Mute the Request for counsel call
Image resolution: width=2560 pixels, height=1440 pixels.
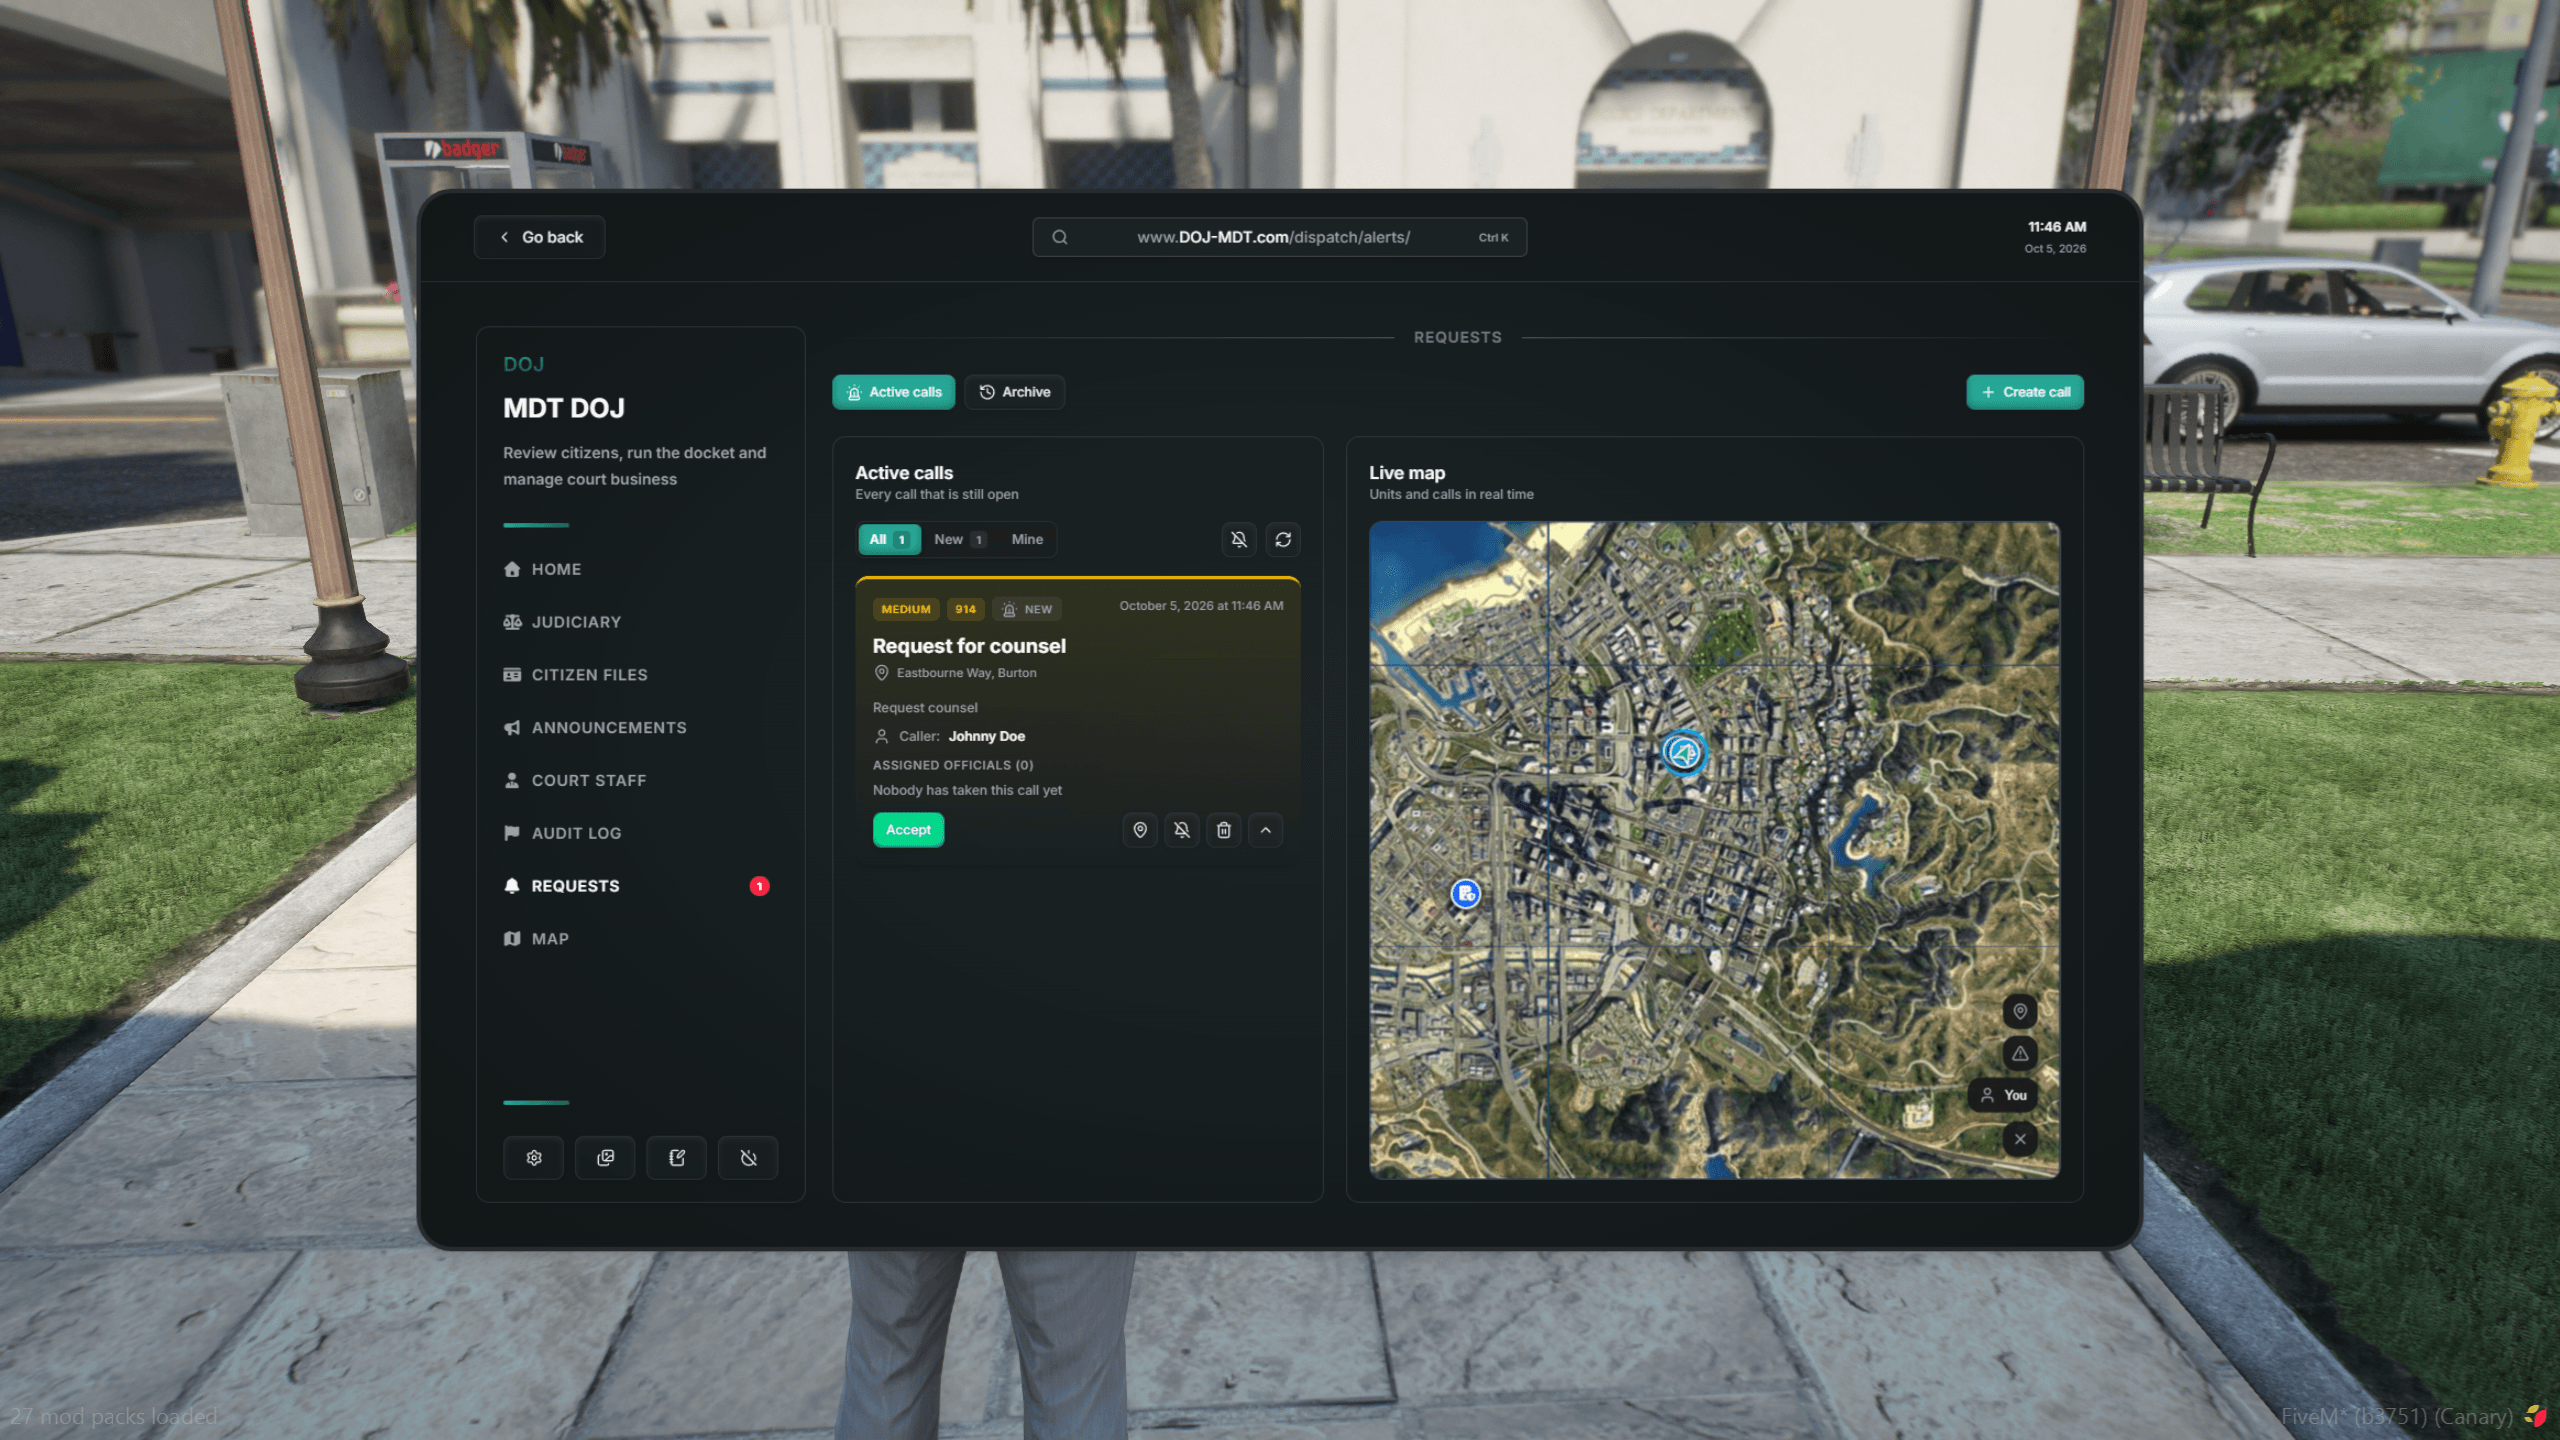point(1182,829)
